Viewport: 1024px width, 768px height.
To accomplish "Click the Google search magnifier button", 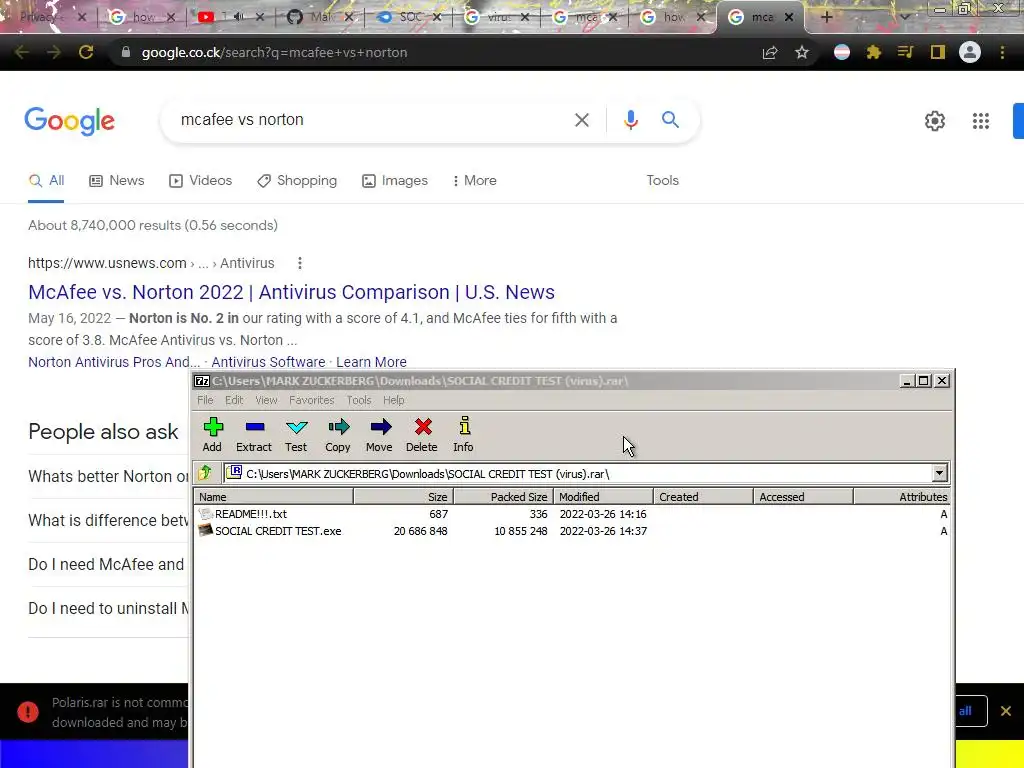I will 670,120.
